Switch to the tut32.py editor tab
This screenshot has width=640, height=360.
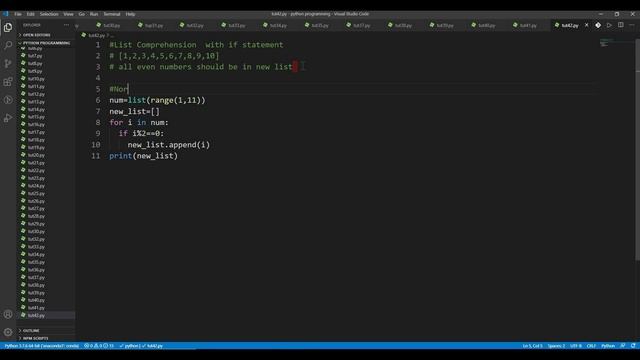[192, 25]
